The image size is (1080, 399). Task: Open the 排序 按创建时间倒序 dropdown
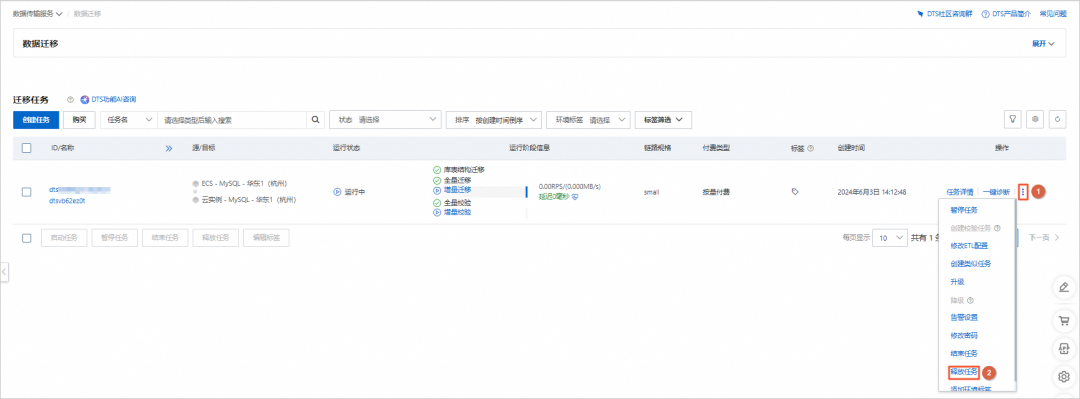click(x=494, y=119)
